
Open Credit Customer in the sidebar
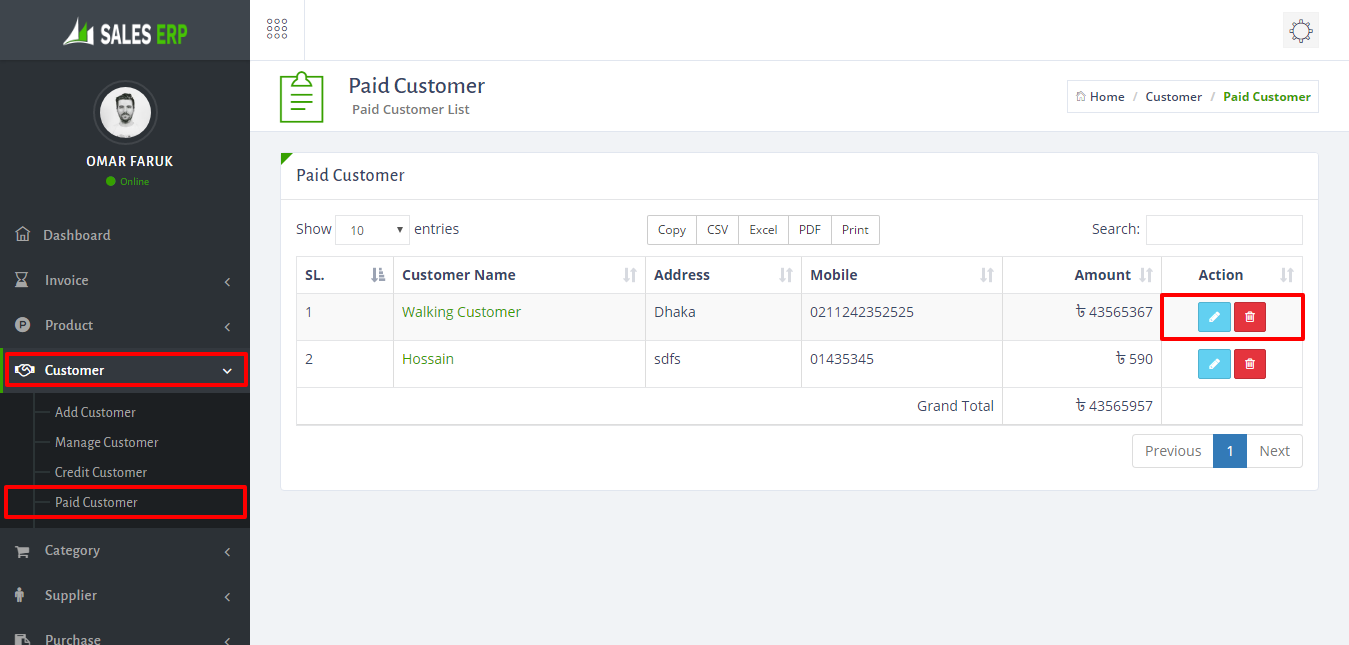click(101, 472)
